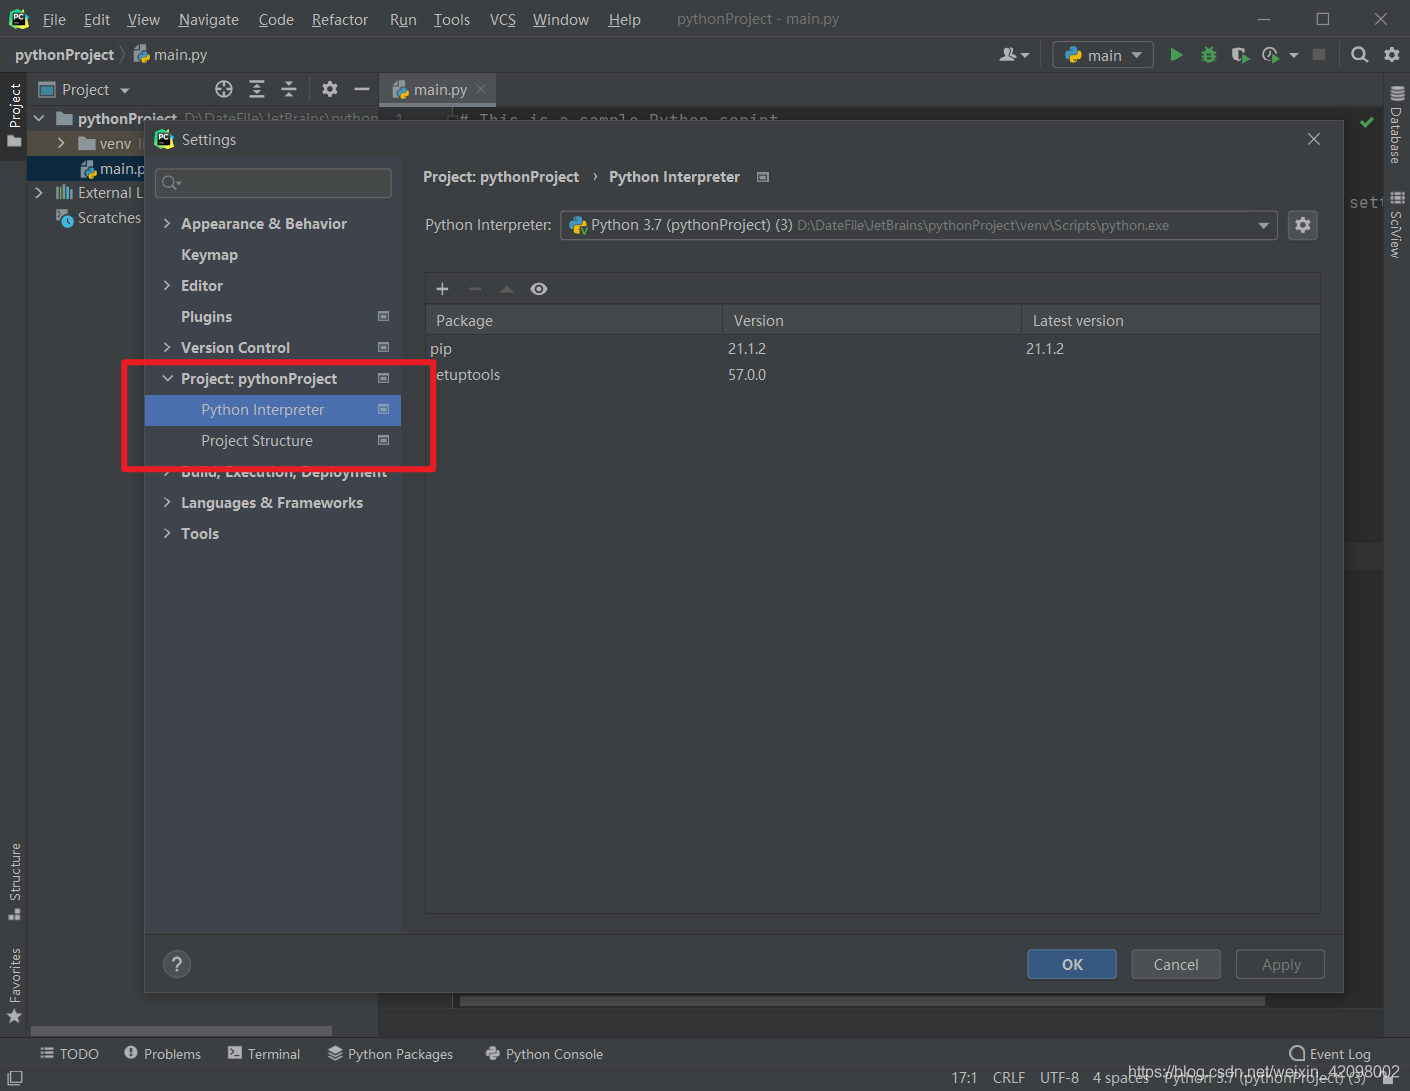Open Python Packages tool window
Image resolution: width=1410 pixels, height=1091 pixels.
[x=391, y=1054]
